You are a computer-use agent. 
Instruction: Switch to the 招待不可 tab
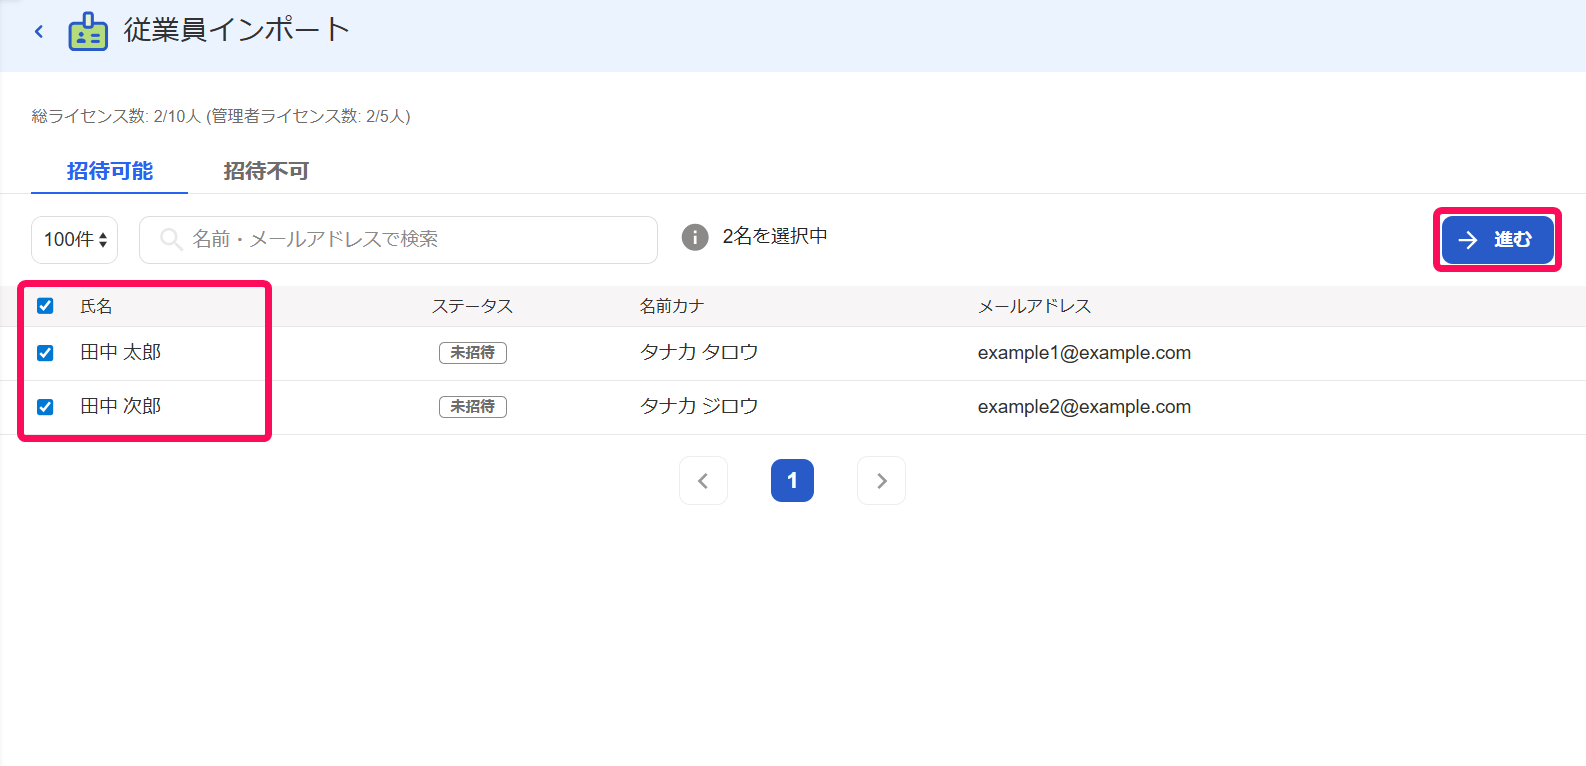tap(266, 171)
